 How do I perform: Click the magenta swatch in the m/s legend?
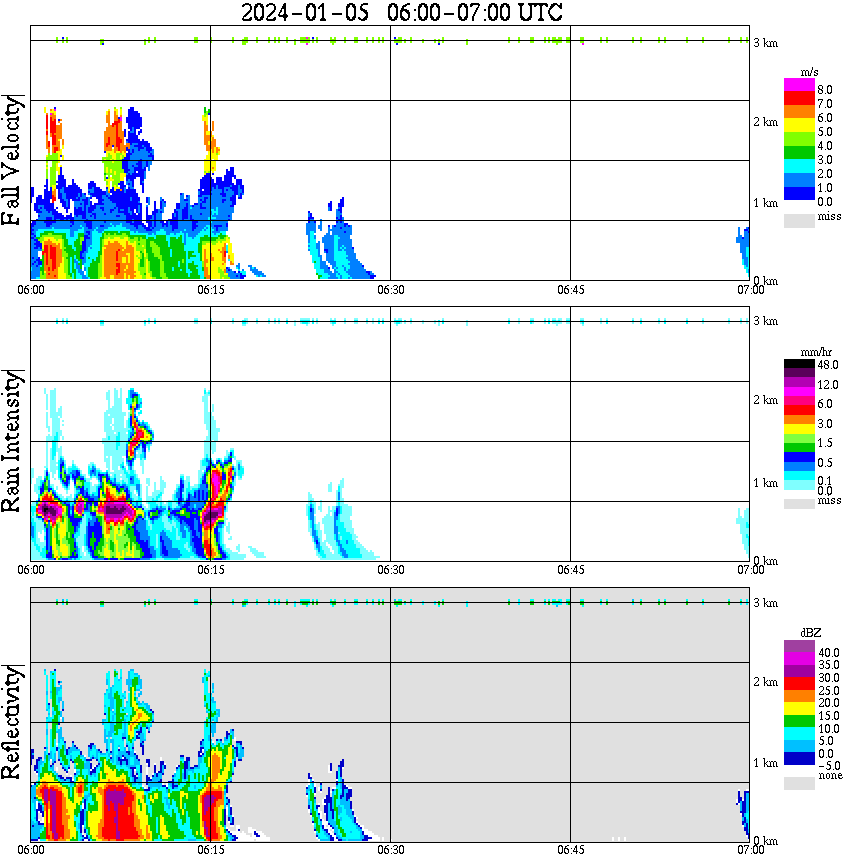[799, 85]
